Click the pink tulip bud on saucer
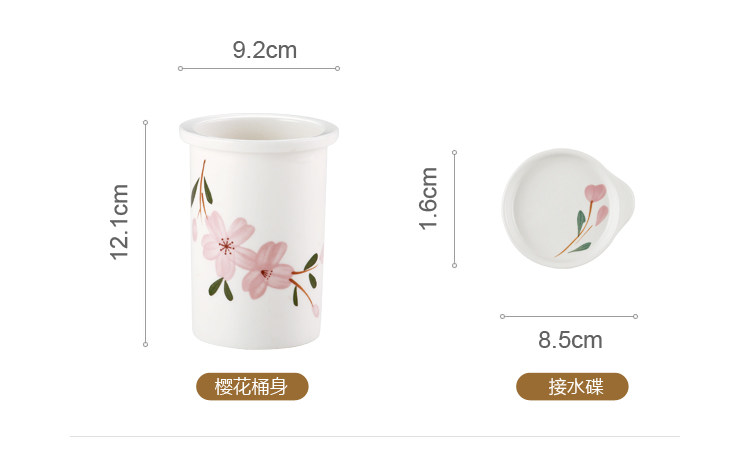The width and height of the screenshot is (750, 460). tap(595, 192)
